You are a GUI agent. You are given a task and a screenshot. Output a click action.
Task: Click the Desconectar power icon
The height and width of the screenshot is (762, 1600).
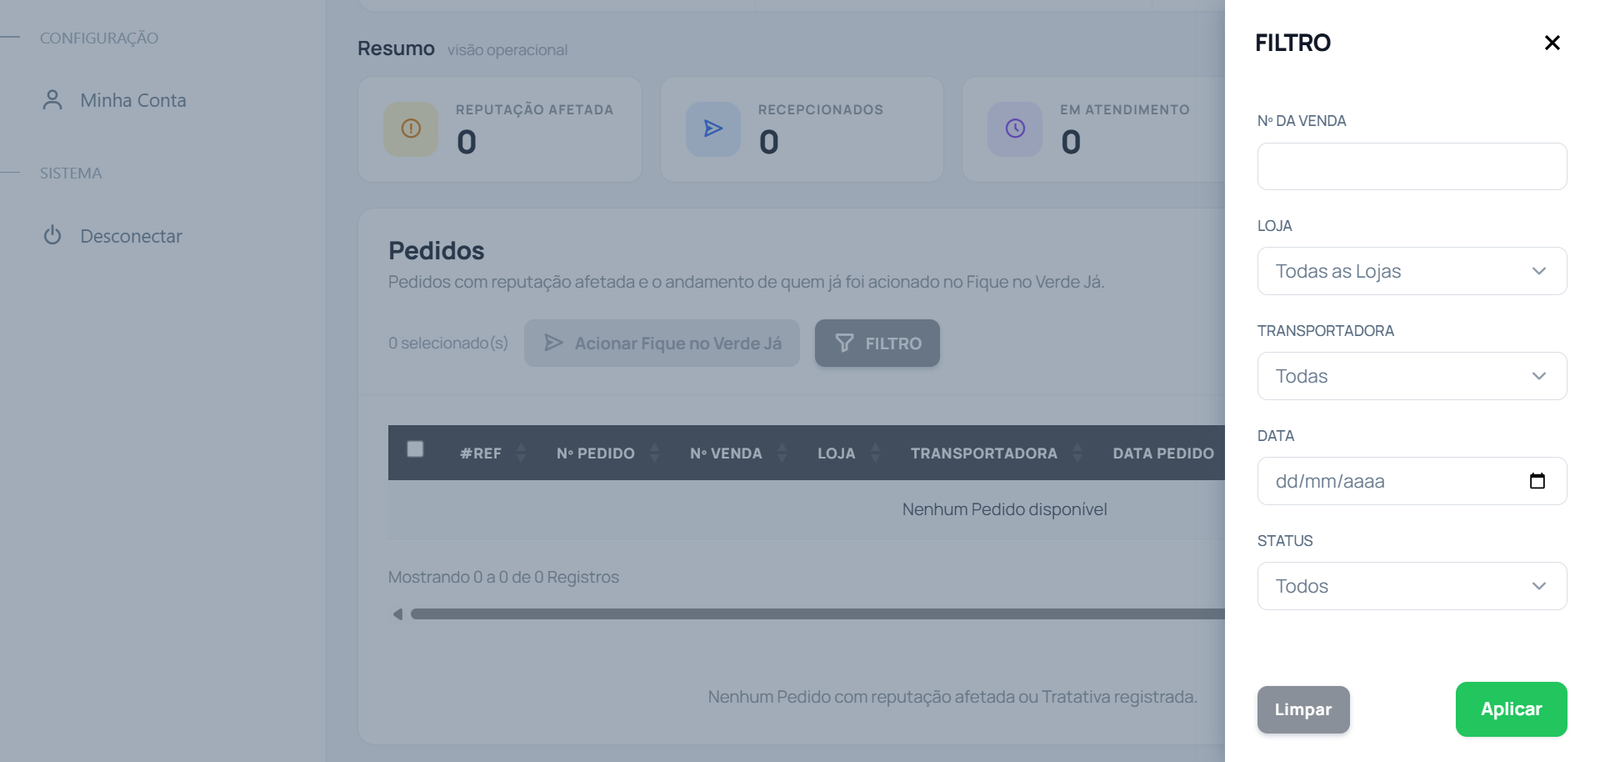[x=53, y=235]
